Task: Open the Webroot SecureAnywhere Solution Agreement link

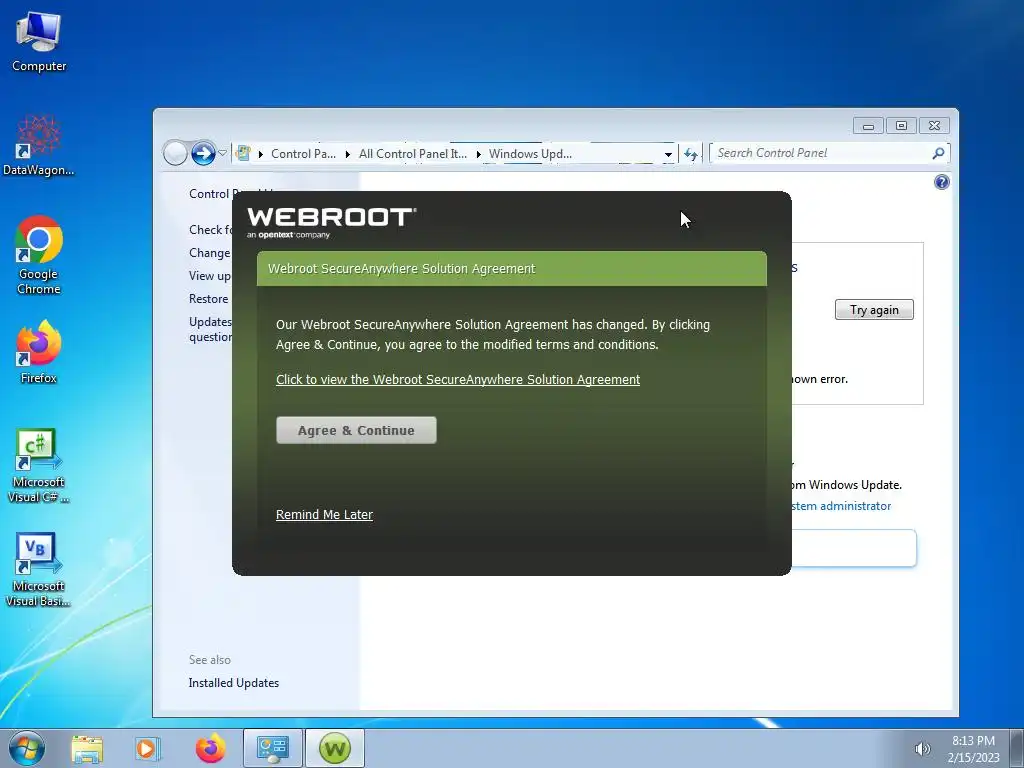Action: [x=458, y=379]
